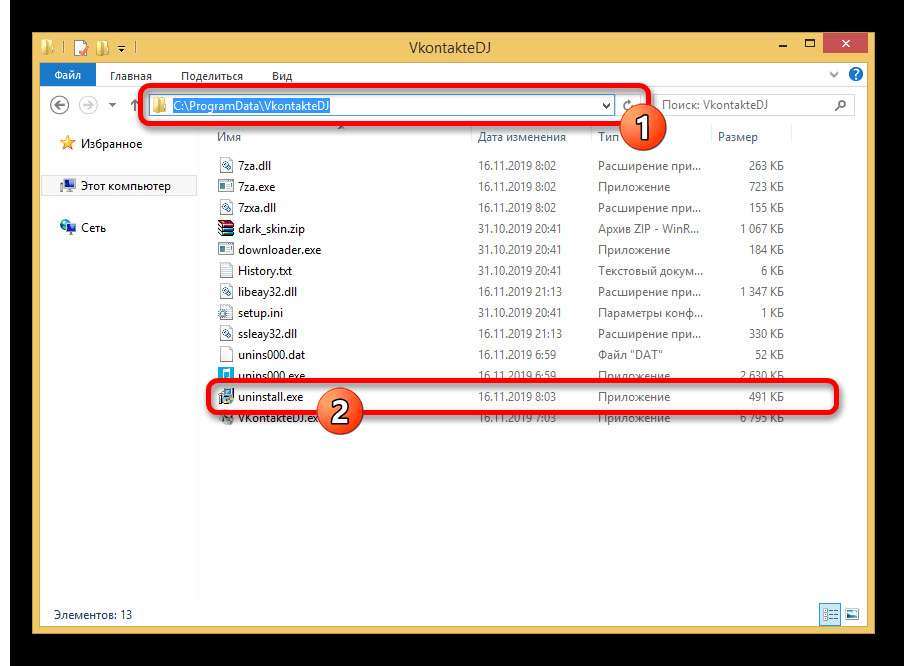Click the Properties quick access icon
This screenshot has height=666, width=907.
pyautogui.click(x=81, y=47)
